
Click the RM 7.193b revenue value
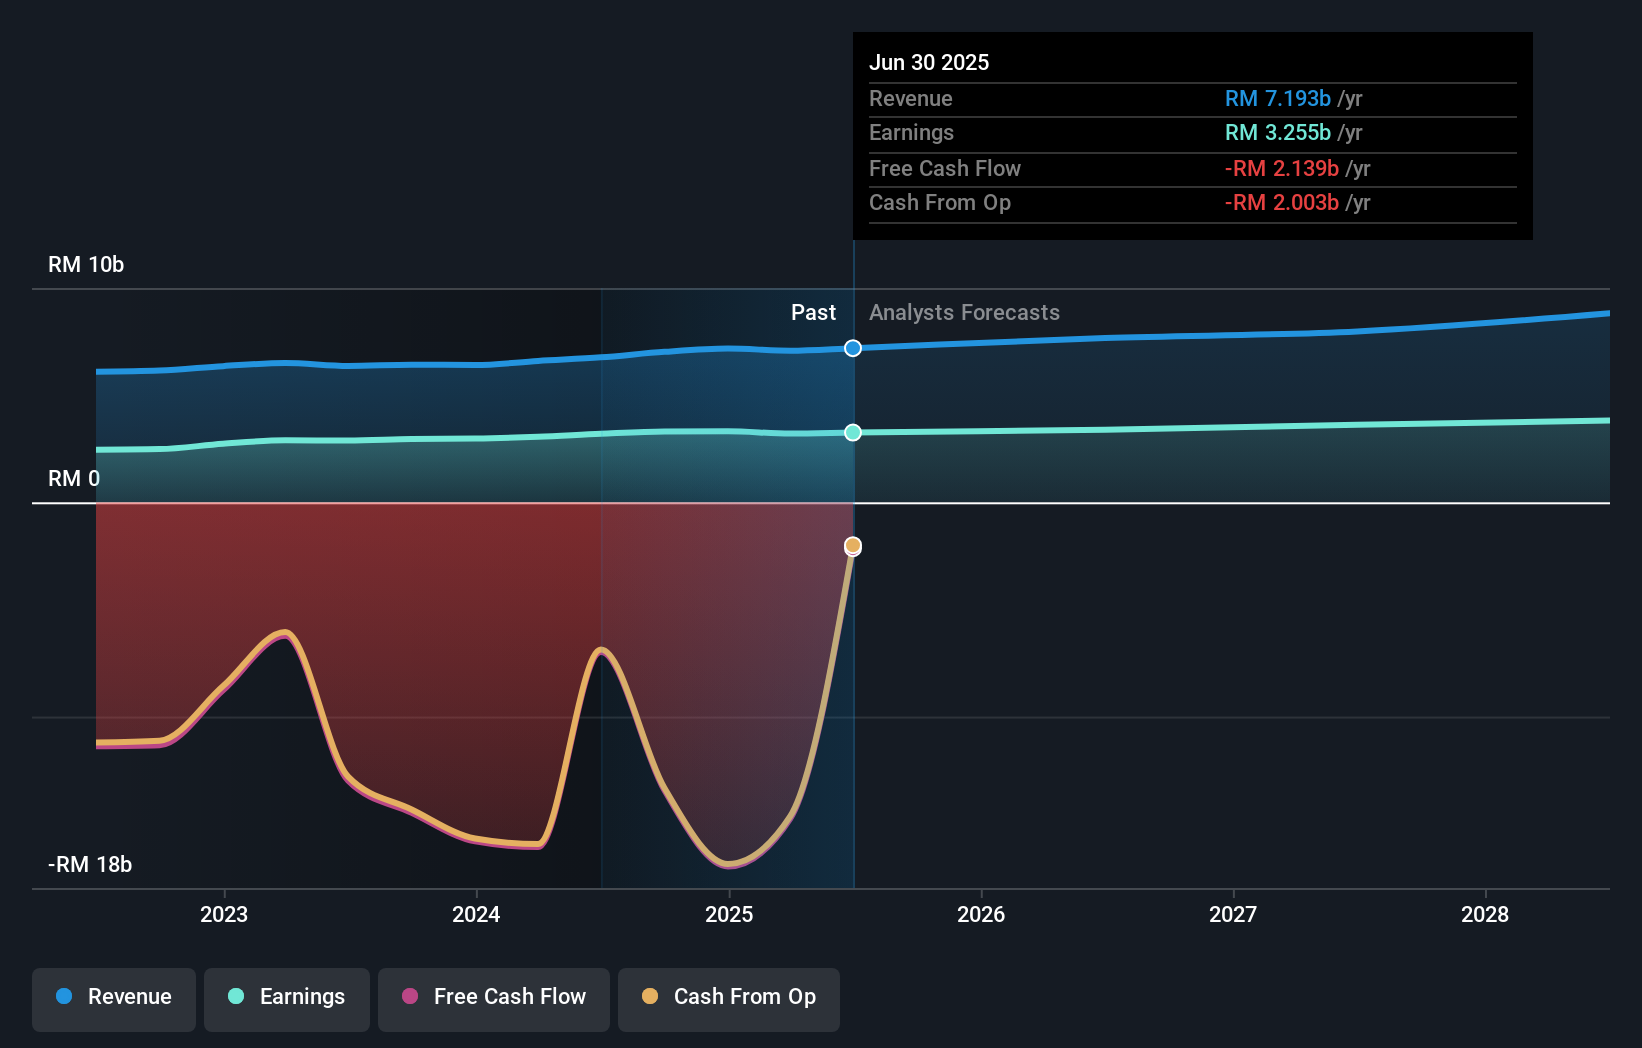pos(1278,98)
